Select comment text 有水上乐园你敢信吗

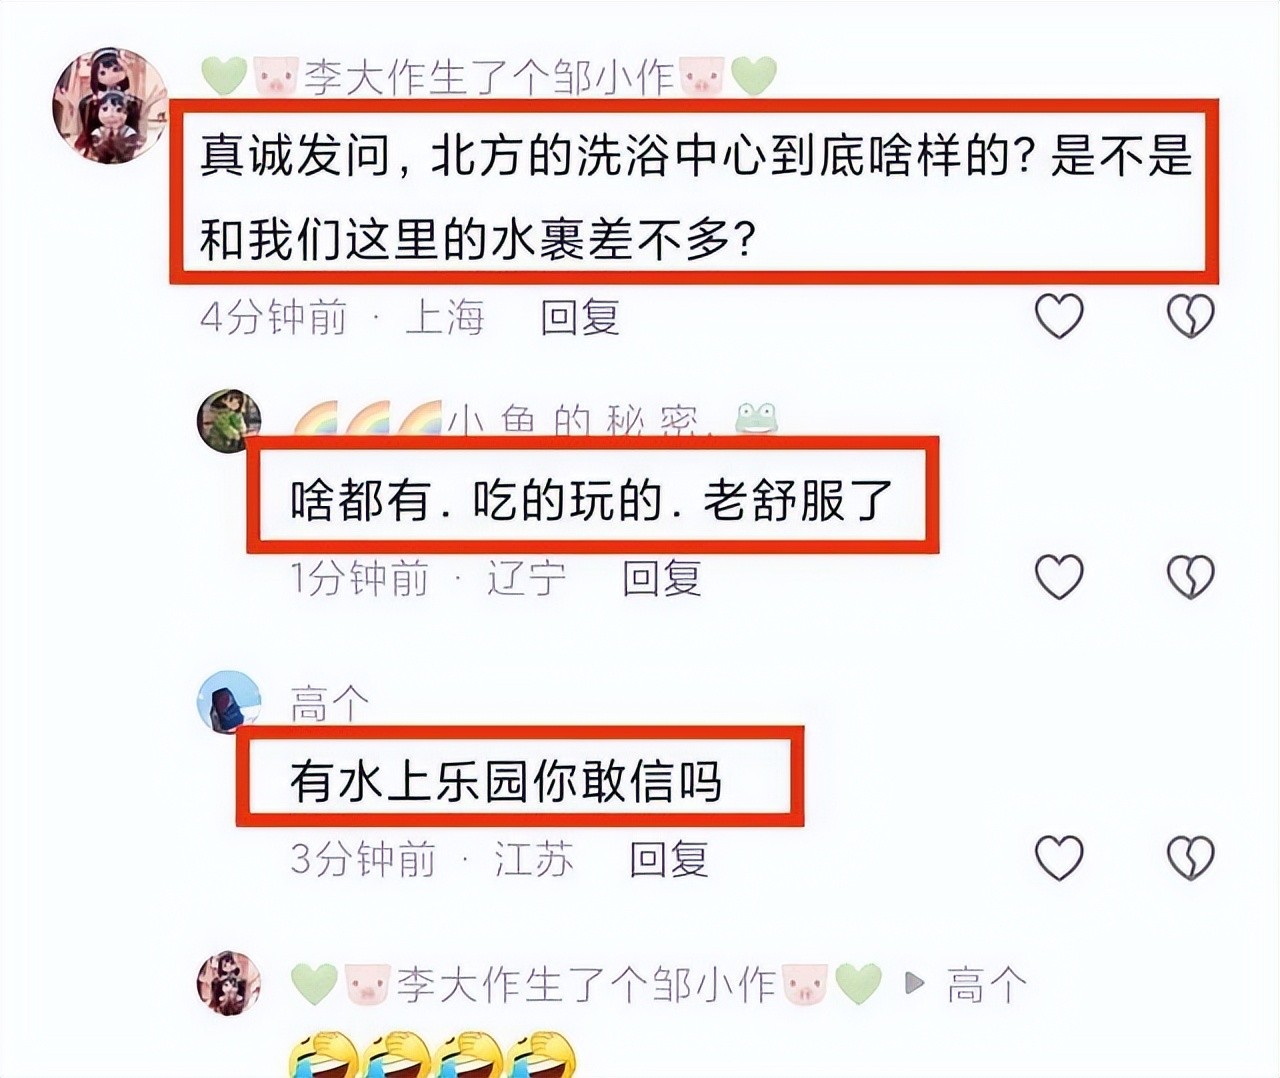pyautogui.click(x=505, y=781)
